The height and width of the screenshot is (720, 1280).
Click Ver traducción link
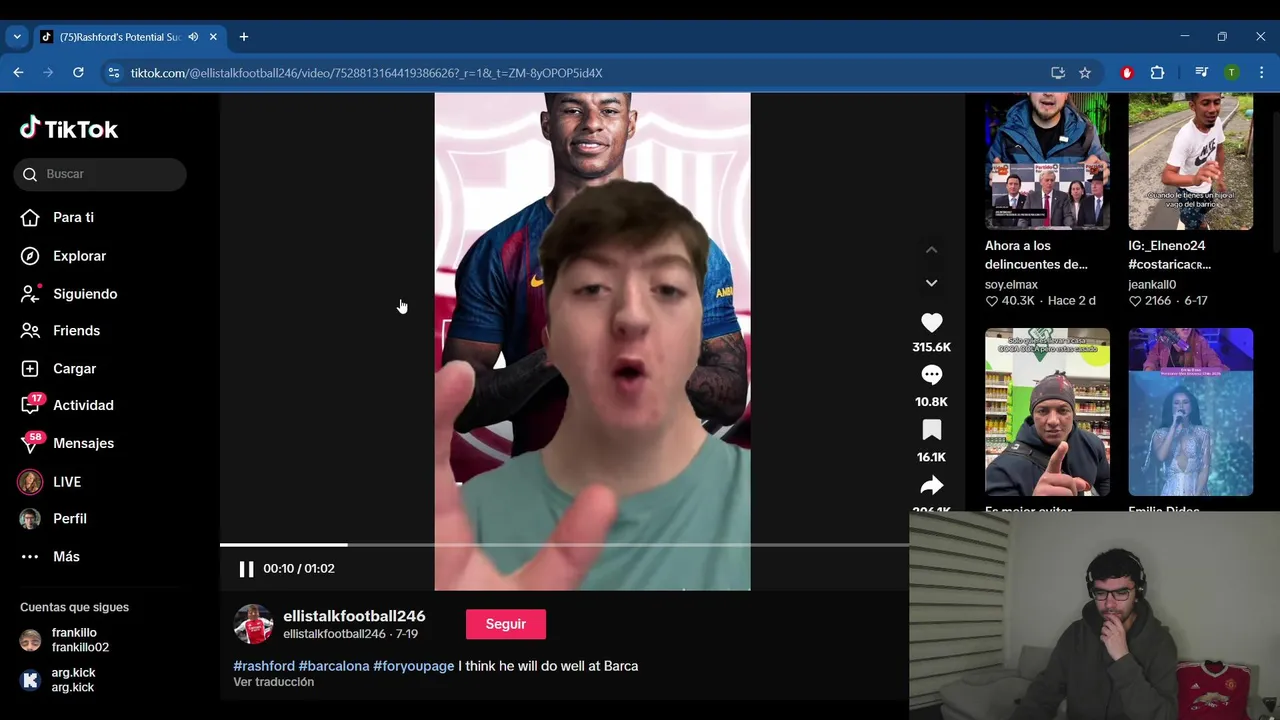(x=273, y=682)
